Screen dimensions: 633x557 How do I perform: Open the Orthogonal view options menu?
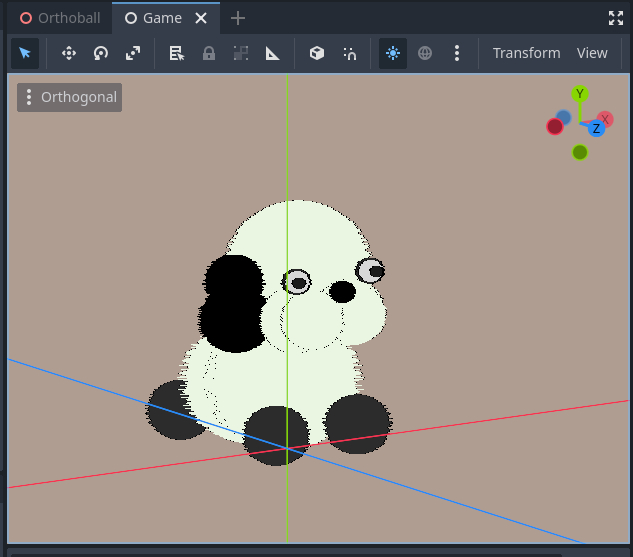click(x=70, y=97)
